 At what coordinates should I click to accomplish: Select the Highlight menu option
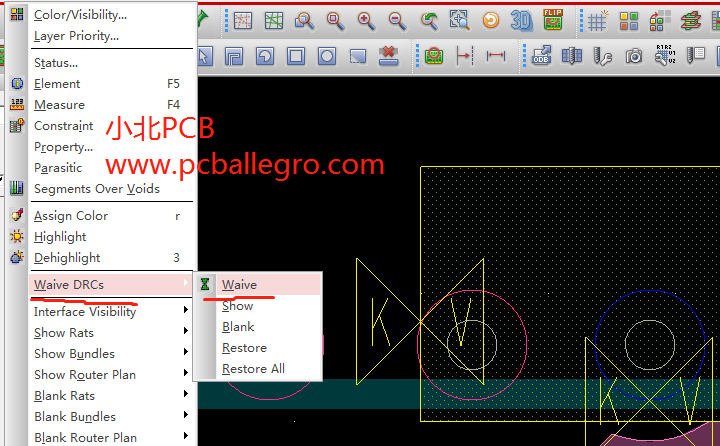point(60,237)
